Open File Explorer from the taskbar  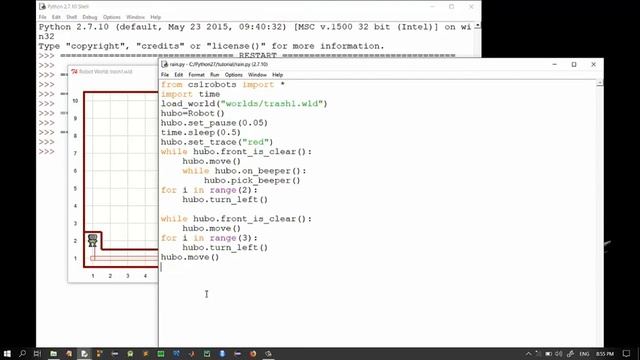tap(53, 353)
